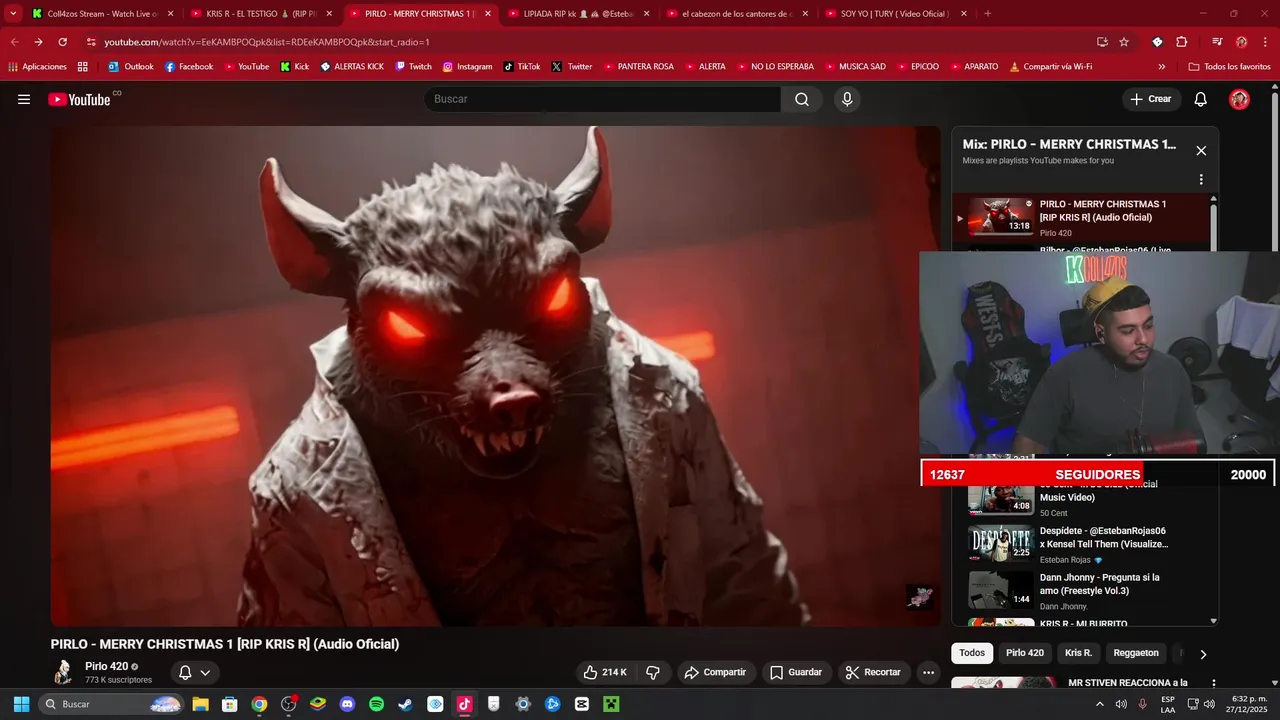Image resolution: width=1280 pixels, height=720 pixels.
Task: Show more bookmarks overflow chevron
Action: [1161, 67]
